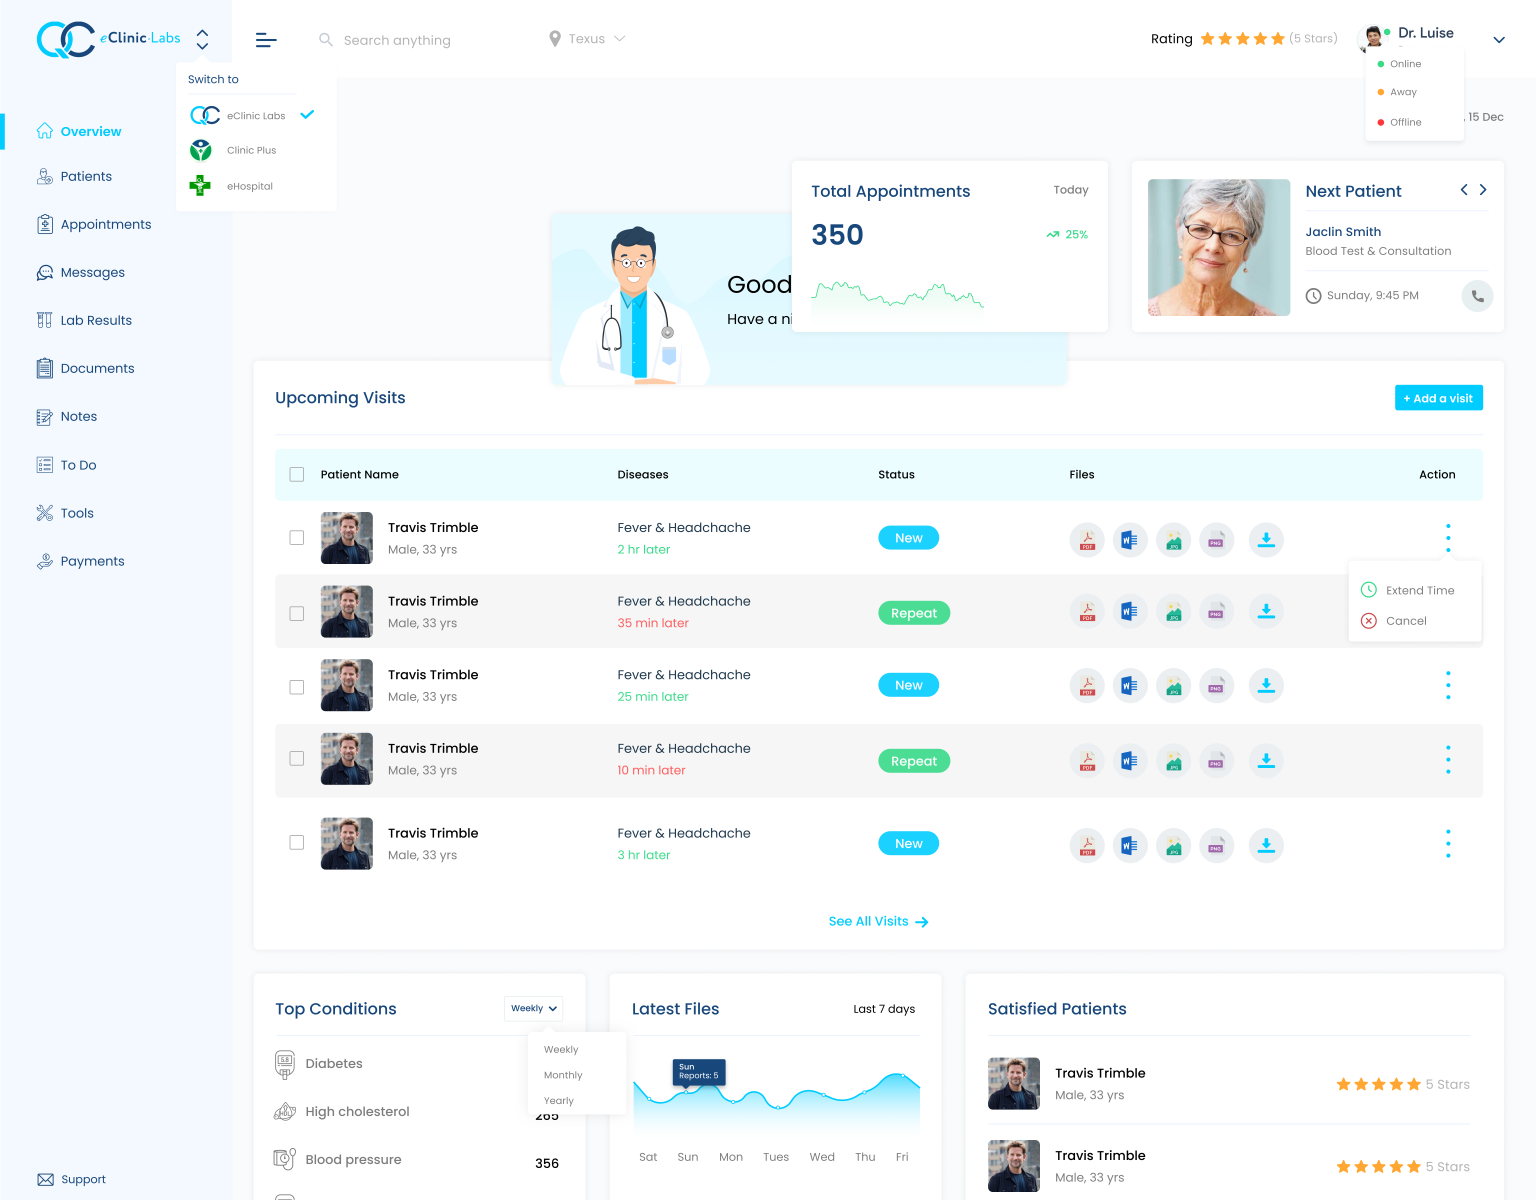Open the Word document icon in the first row

(1130, 539)
